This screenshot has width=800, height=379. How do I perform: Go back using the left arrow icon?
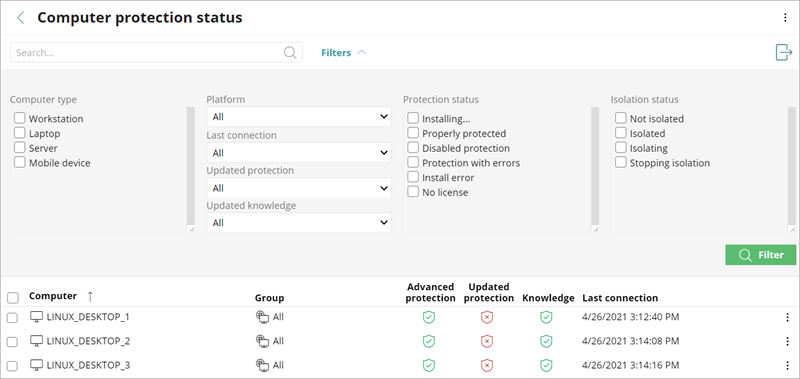20,18
